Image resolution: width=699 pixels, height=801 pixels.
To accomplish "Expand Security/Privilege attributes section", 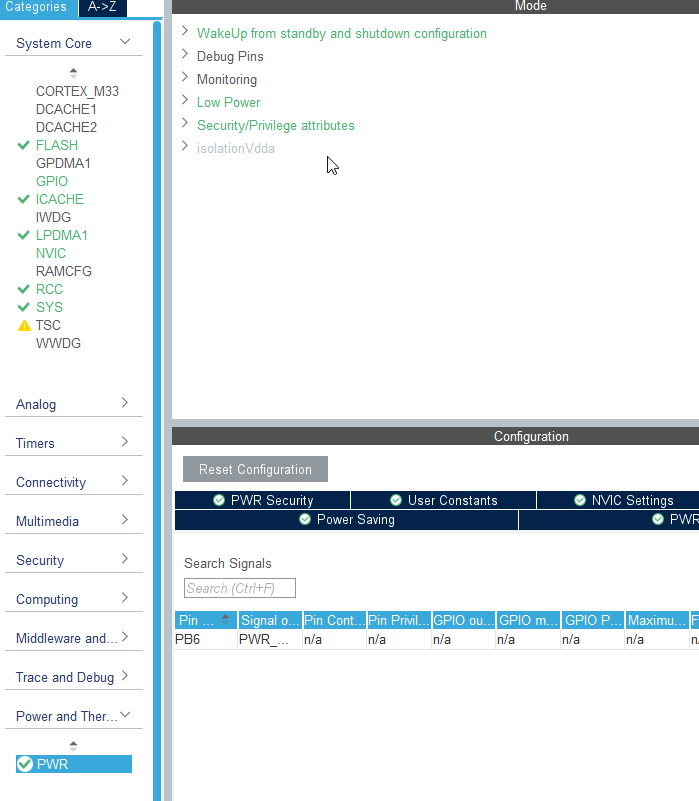I will tap(185, 123).
